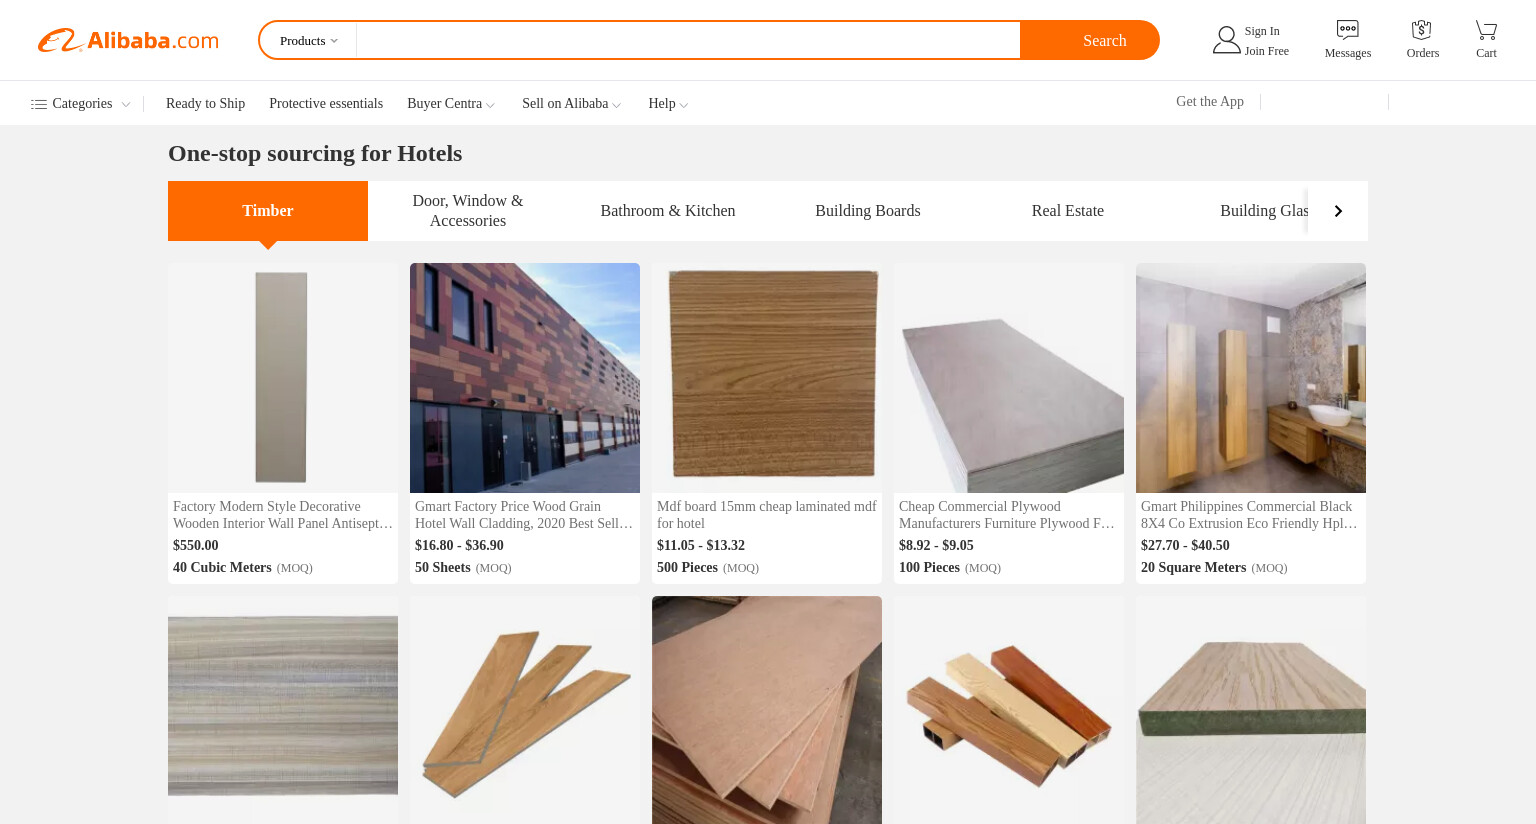Open Factory Modern Style Decorative title
1536x824 pixels.
pyautogui.click(x=283, y=515)
